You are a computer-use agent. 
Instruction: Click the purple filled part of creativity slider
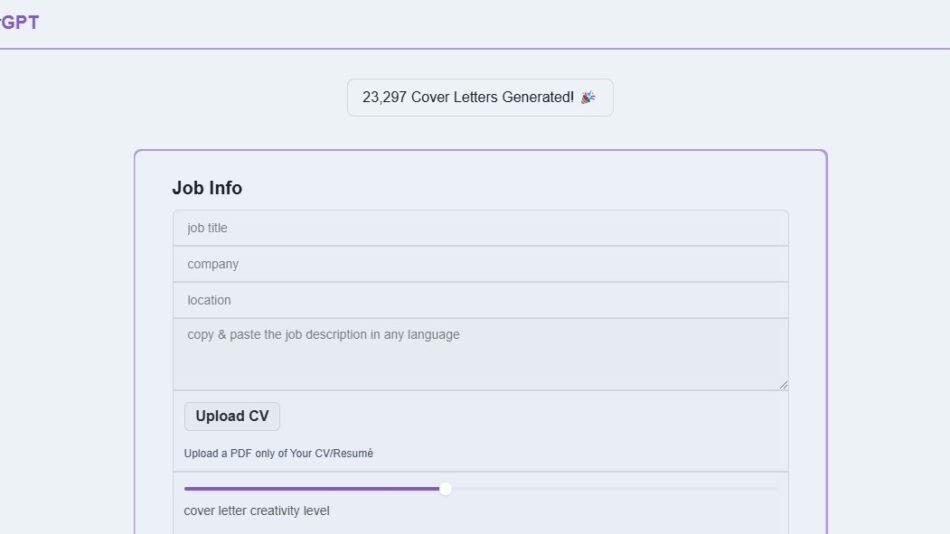click(x=310, y=489)
